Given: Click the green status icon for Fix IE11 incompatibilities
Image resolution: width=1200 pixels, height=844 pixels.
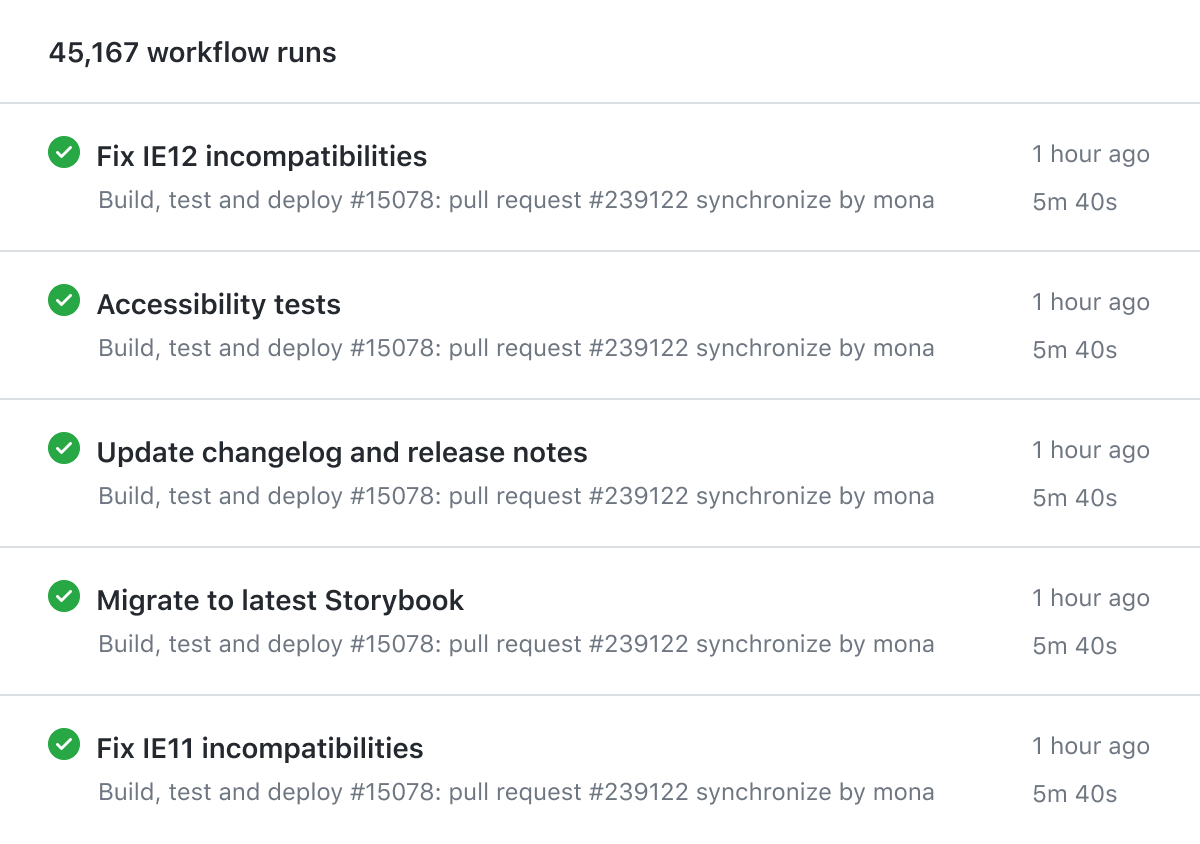Looking at the screenshot, I should pyautogui.click(x=64, y=745).
